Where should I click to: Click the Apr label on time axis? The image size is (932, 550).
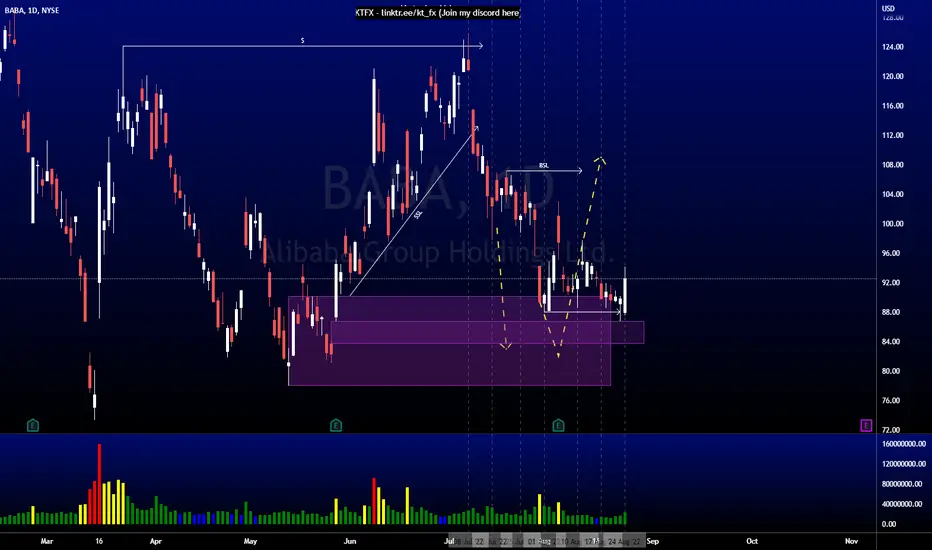[x=156, y=541]
